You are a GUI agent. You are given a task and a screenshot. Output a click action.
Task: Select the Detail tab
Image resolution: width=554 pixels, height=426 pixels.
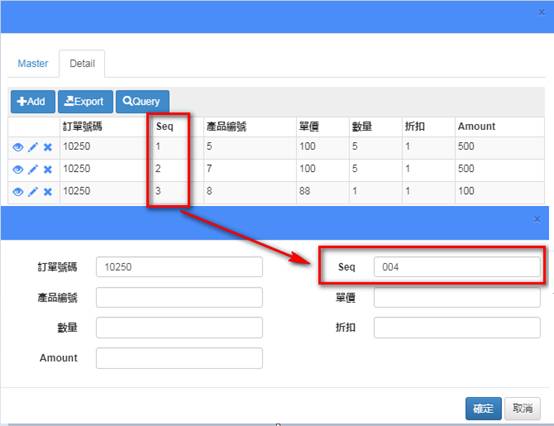pos(82,64)
